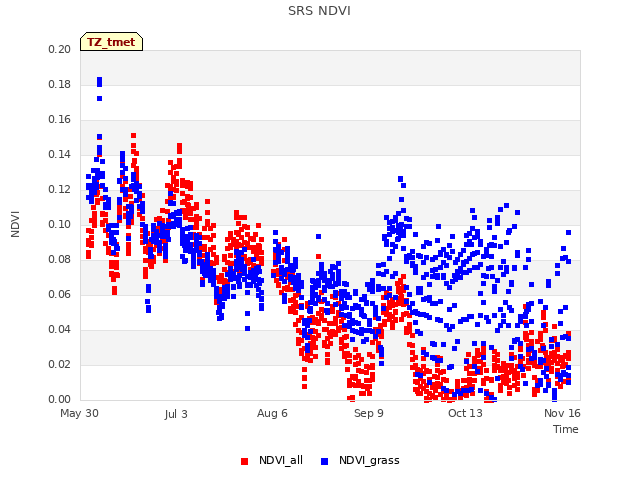Select the NDVI_all legend label

[280, 460]
